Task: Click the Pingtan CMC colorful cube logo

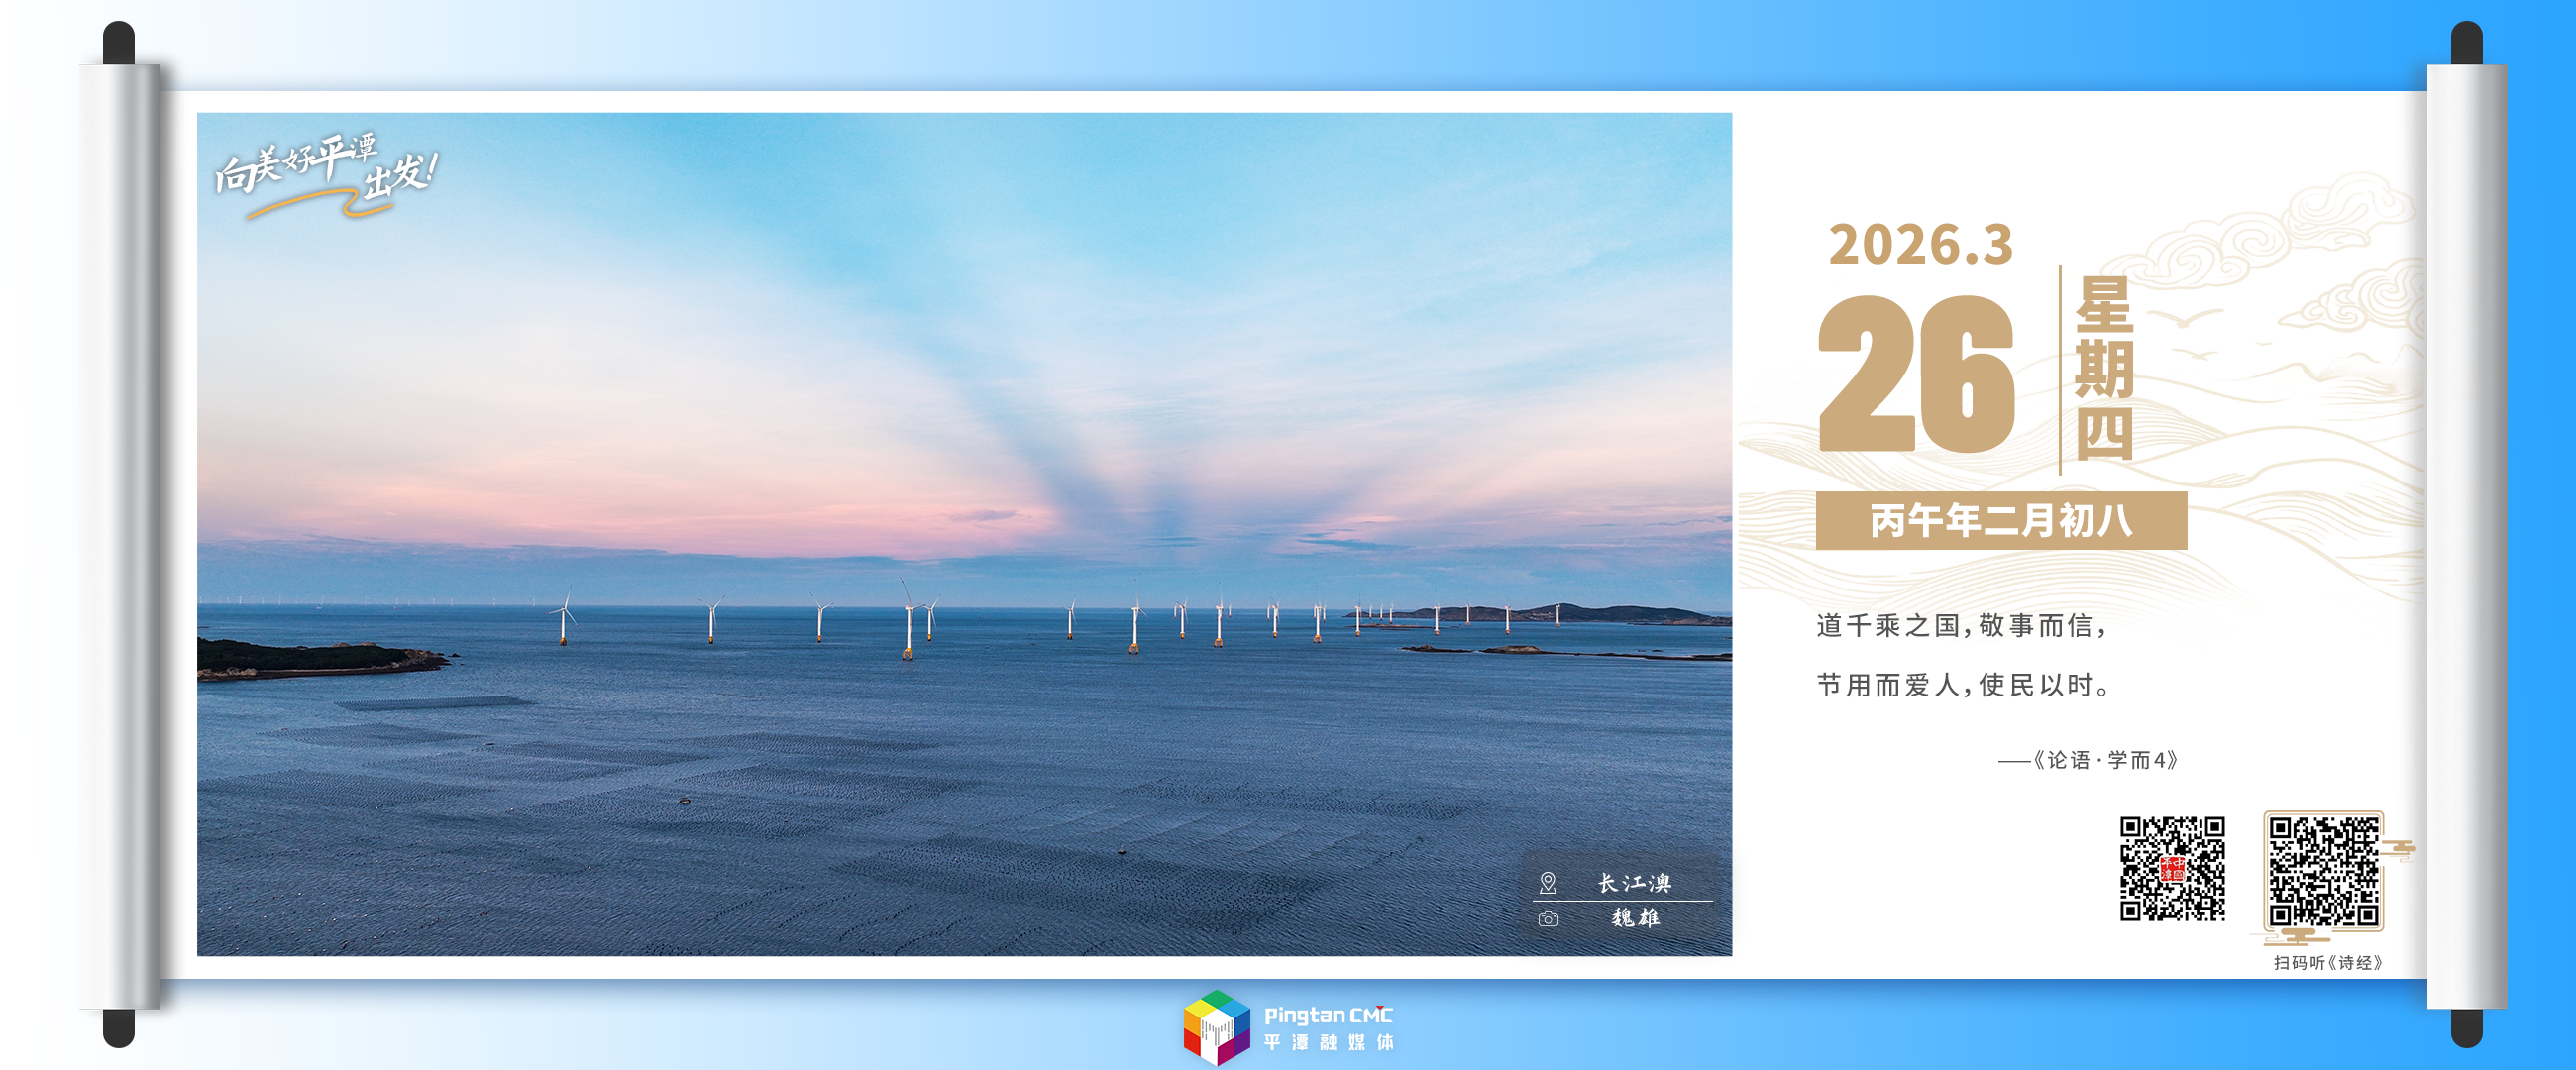Action: pos(1216,1027)
